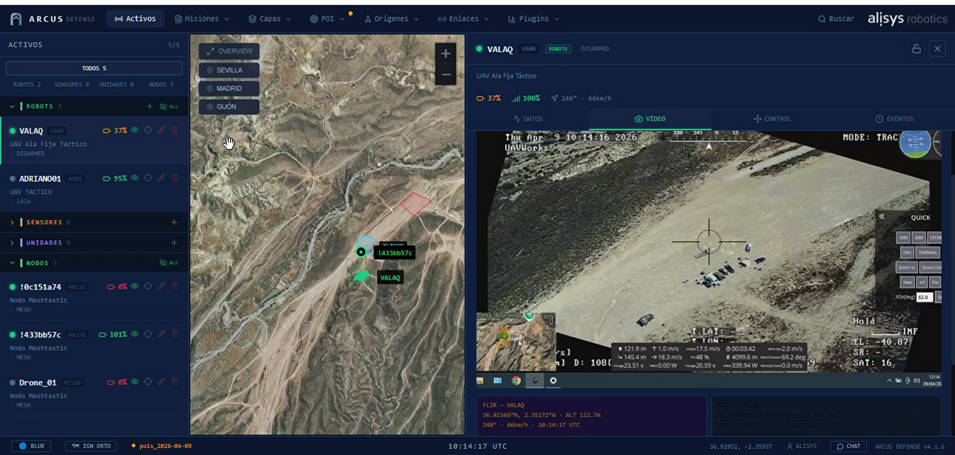This screenshot has width=955, height=455.
Task: Open the CHAT button in status bar
Action: coord(848,446)
